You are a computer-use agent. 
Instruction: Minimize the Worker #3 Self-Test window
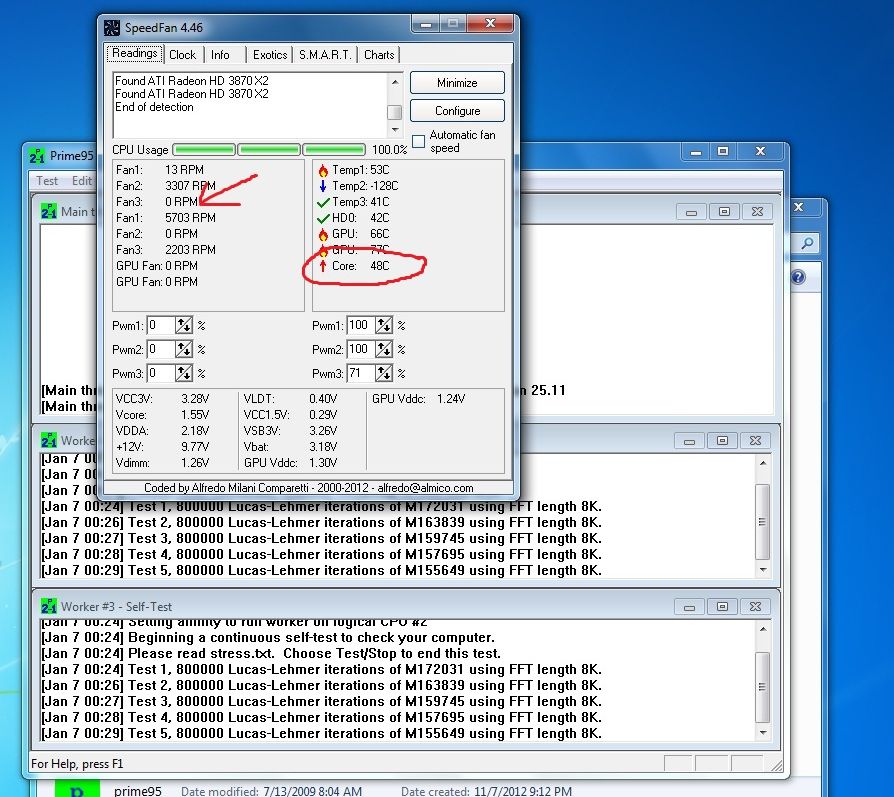(689, 607)
